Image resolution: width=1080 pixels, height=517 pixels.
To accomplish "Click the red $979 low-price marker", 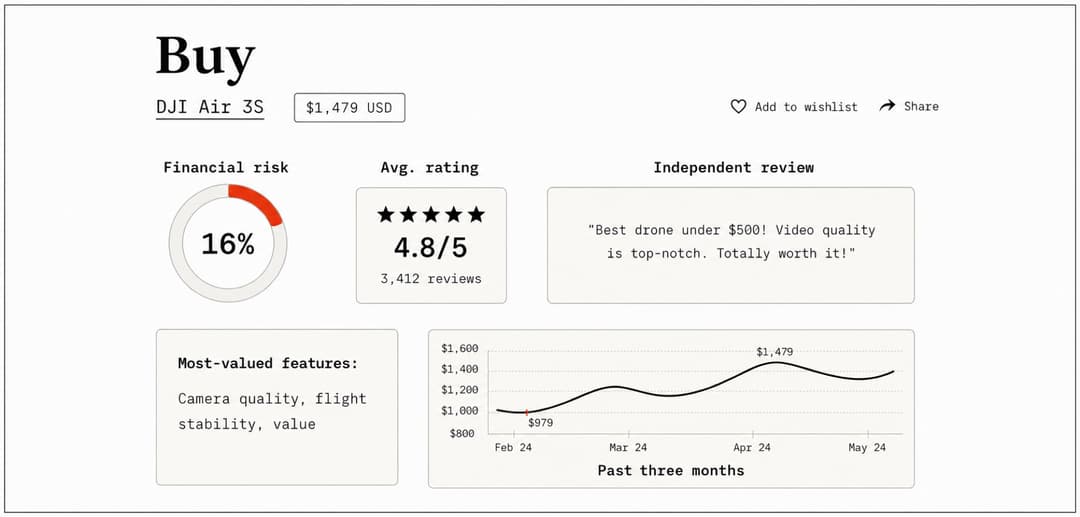I will coord(527,412).
